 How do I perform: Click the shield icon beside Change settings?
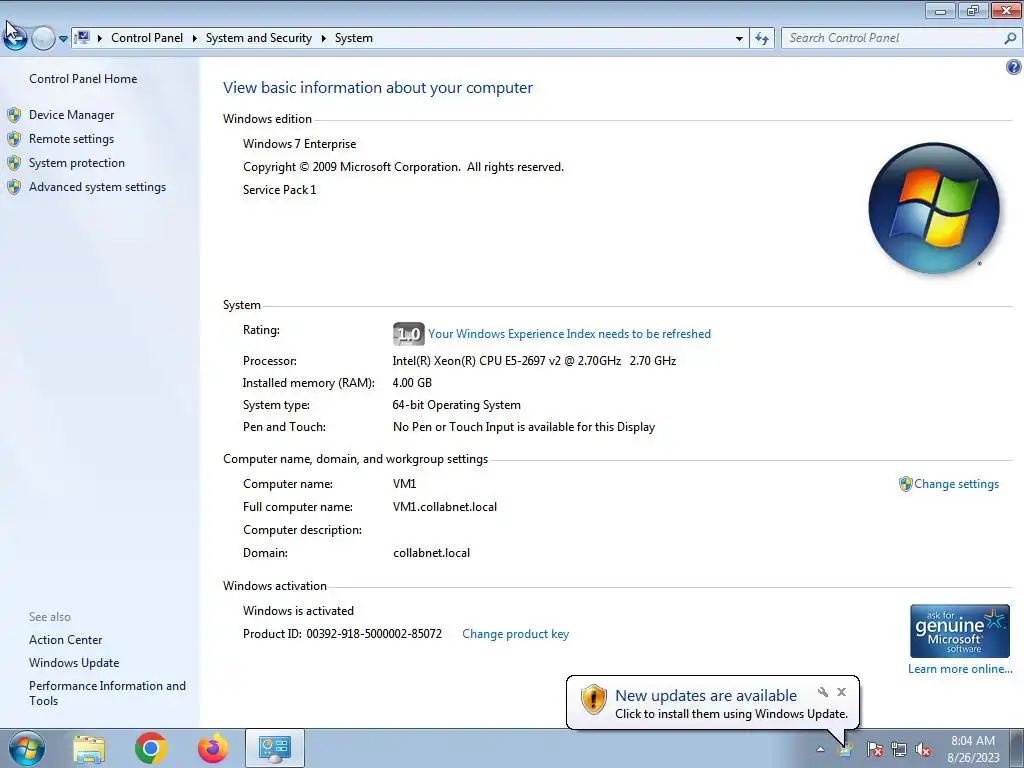coord(905,484)
